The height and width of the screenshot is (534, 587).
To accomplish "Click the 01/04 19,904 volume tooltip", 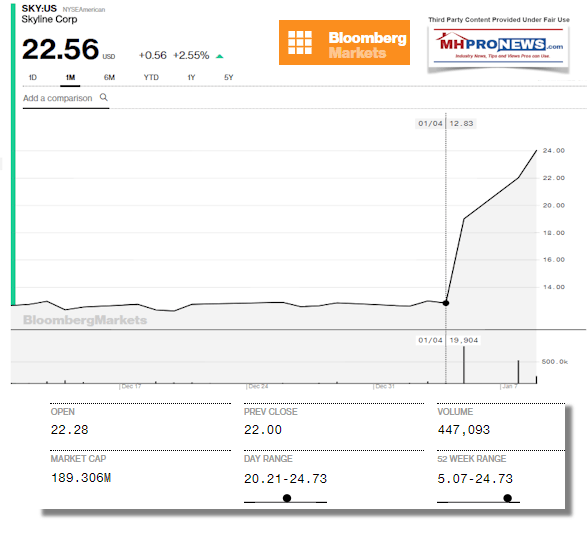I will click(448, 340).
